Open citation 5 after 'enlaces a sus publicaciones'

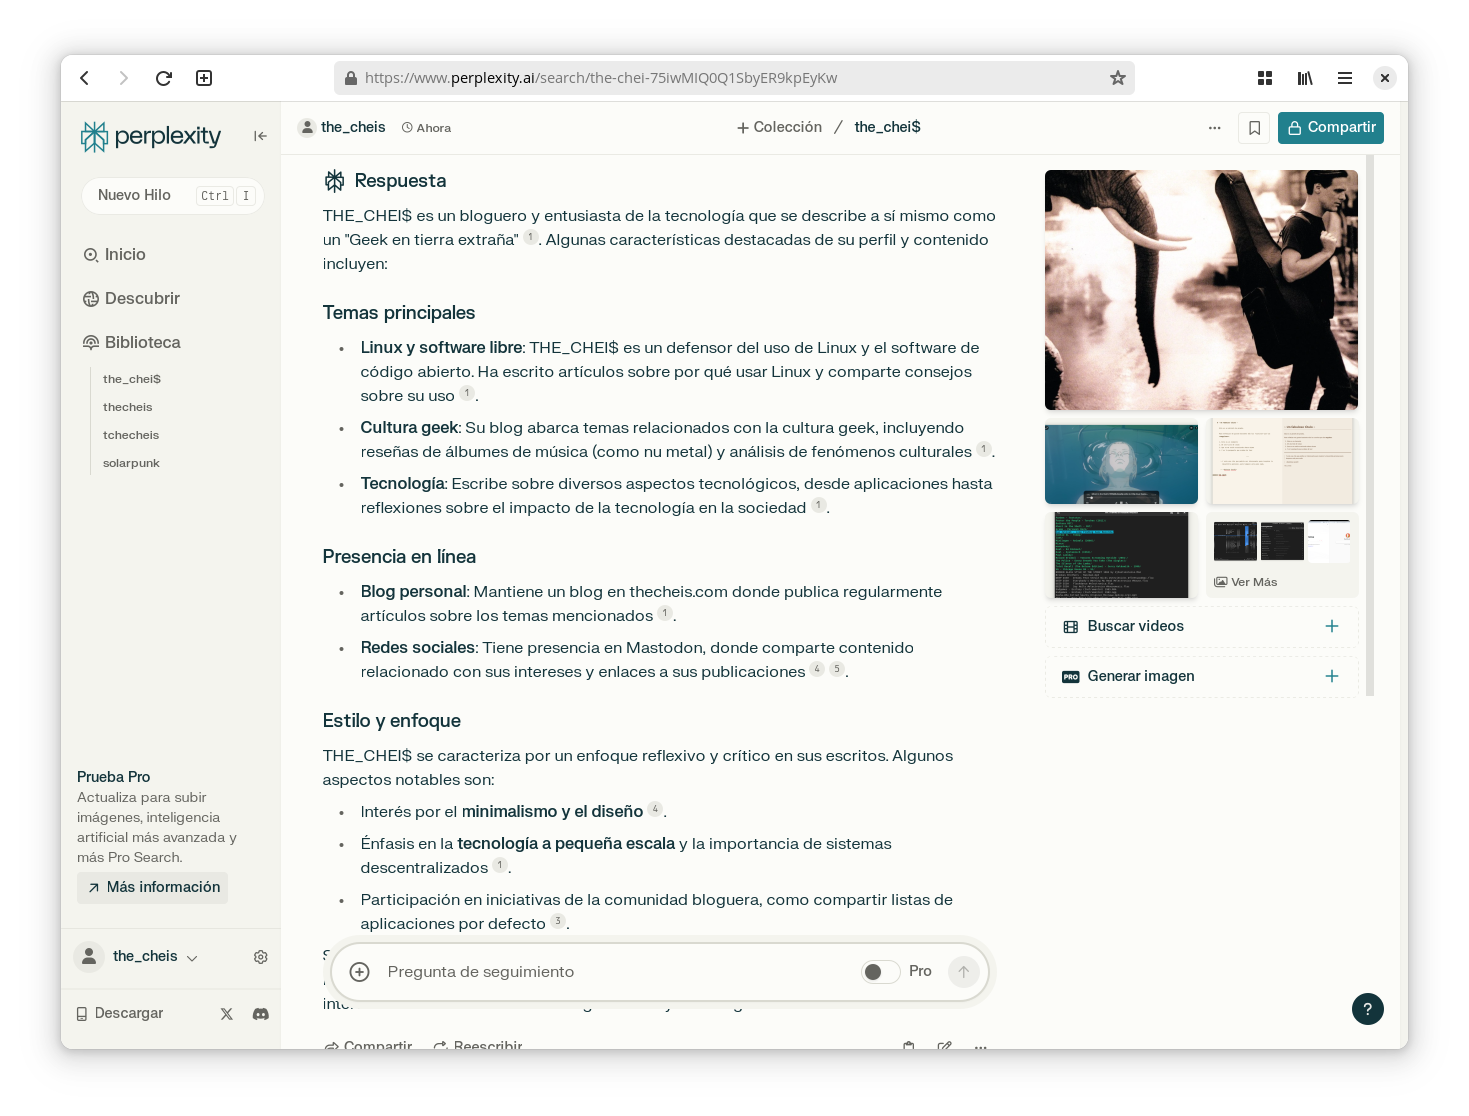coord(837,669)
